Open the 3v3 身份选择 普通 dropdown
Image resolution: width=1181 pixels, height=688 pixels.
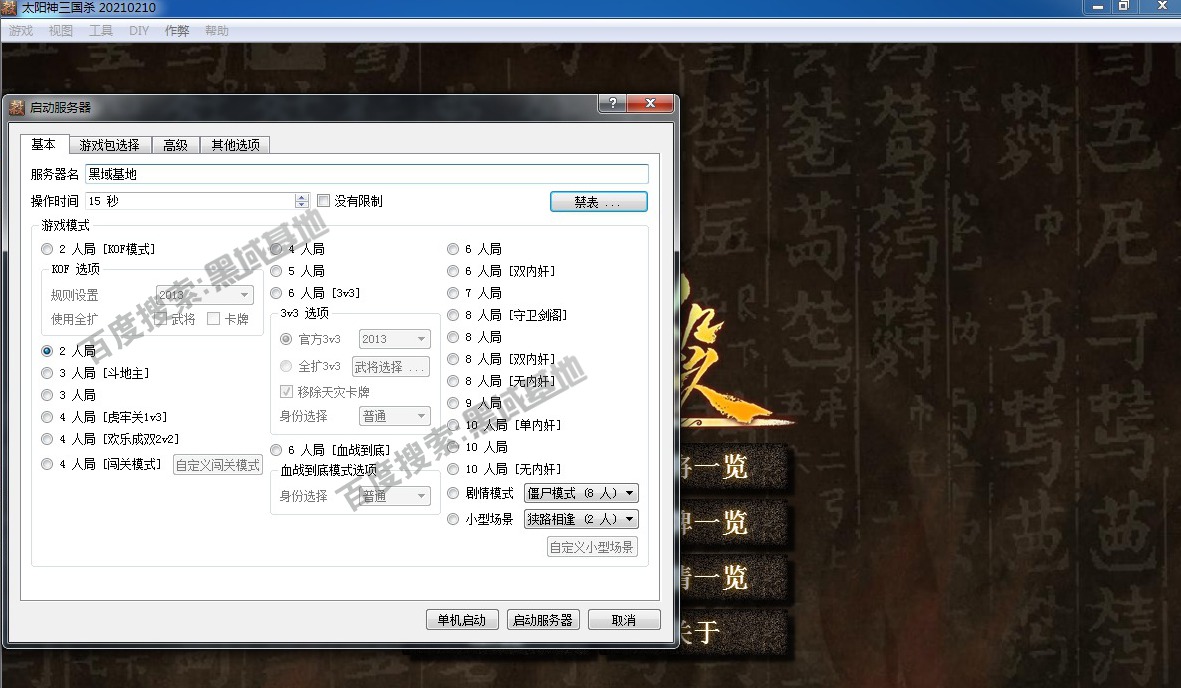pos(395,416)
